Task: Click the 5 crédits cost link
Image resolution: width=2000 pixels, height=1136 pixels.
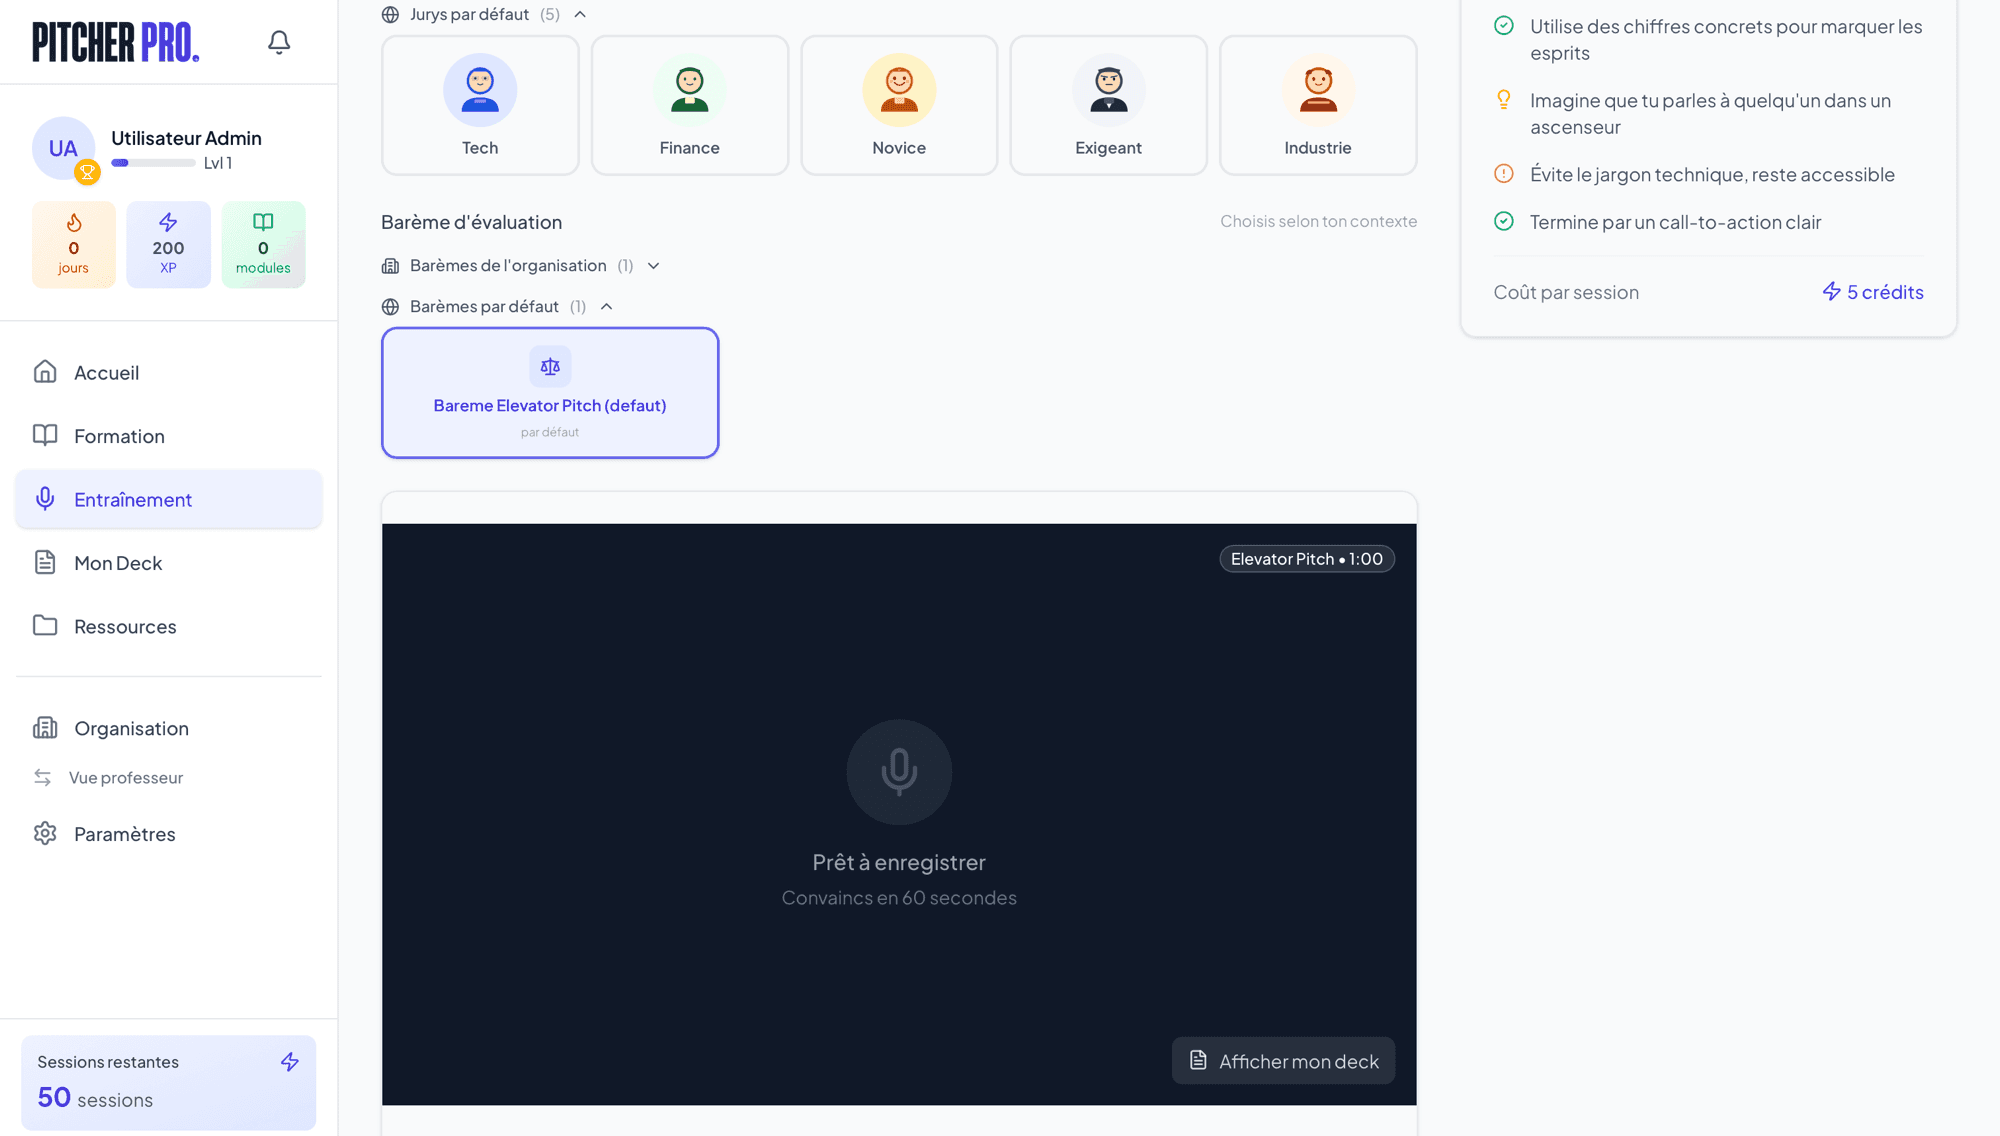Action: [x=1873, y=292]
